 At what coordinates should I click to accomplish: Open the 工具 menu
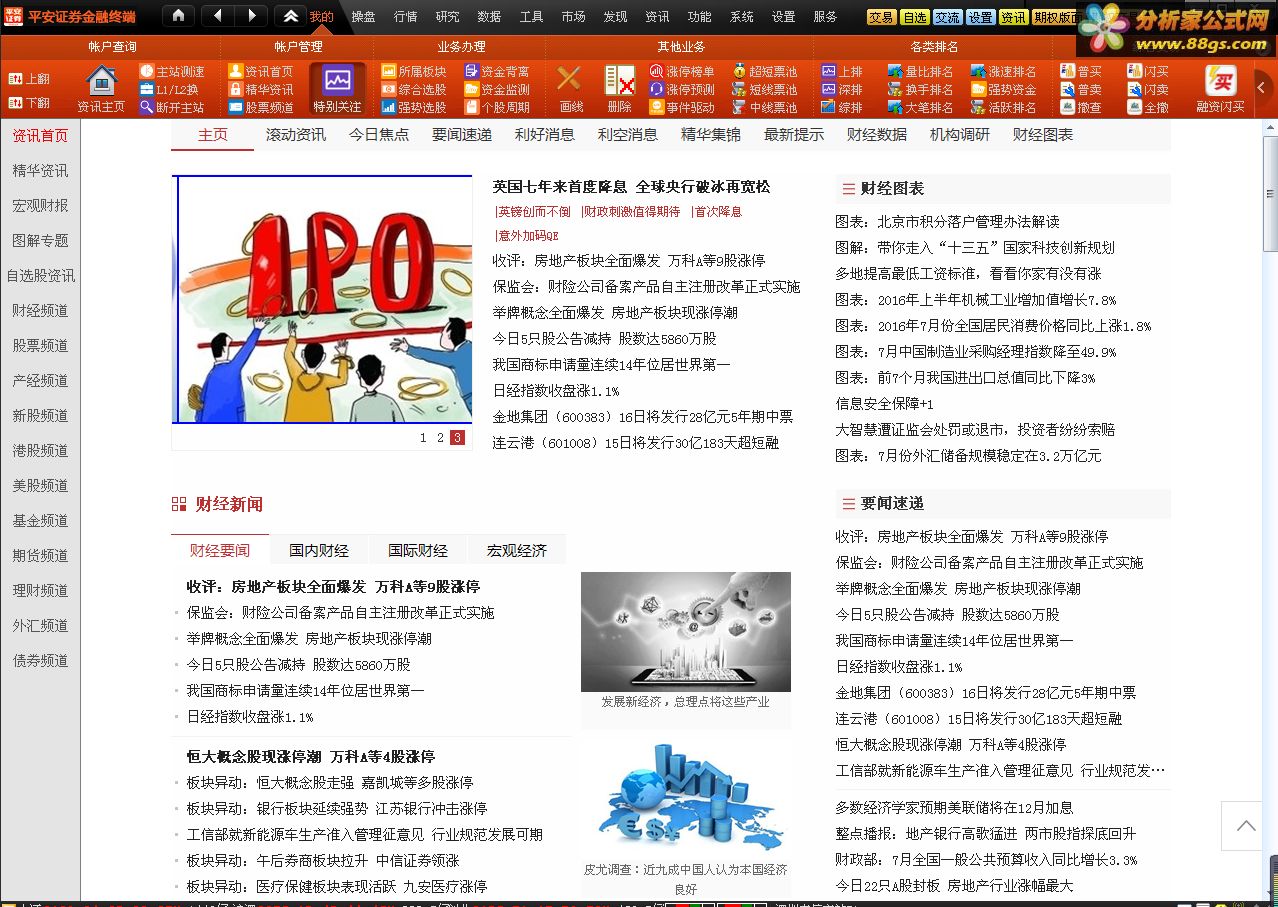coord(531,16)
